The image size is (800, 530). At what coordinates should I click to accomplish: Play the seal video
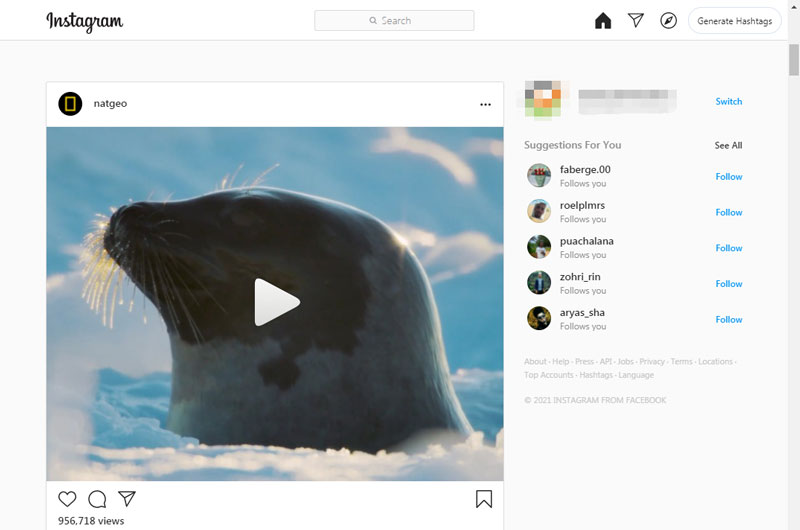(x=276, y=302)
